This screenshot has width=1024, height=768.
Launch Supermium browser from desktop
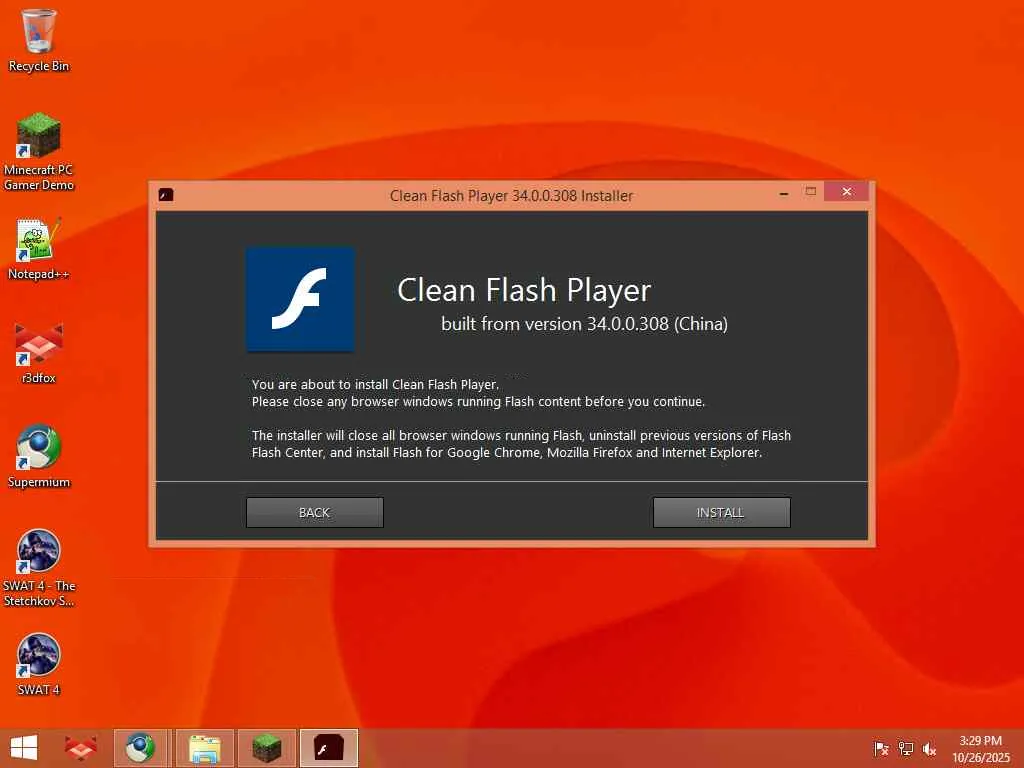pos(39,456)
